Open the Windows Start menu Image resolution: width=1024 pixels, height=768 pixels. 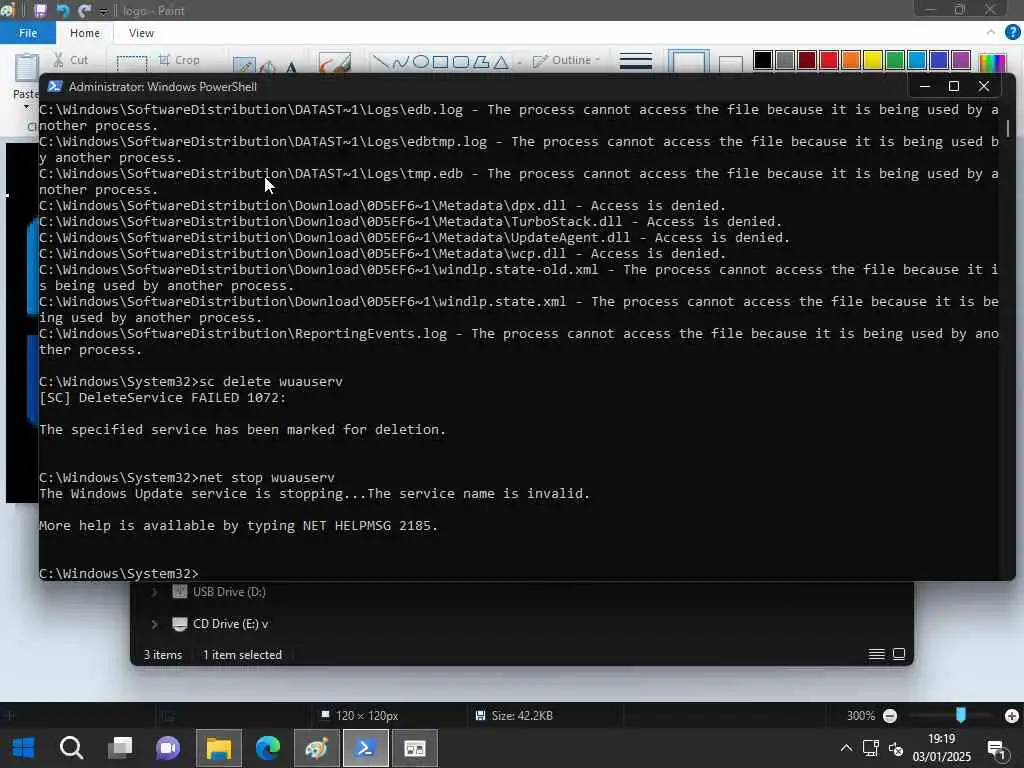24,748
